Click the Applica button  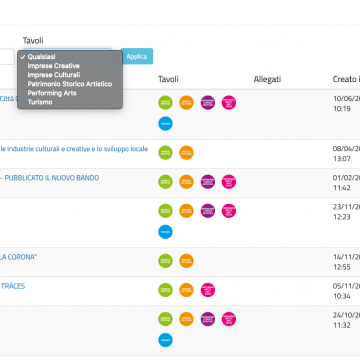click(137, 56)
